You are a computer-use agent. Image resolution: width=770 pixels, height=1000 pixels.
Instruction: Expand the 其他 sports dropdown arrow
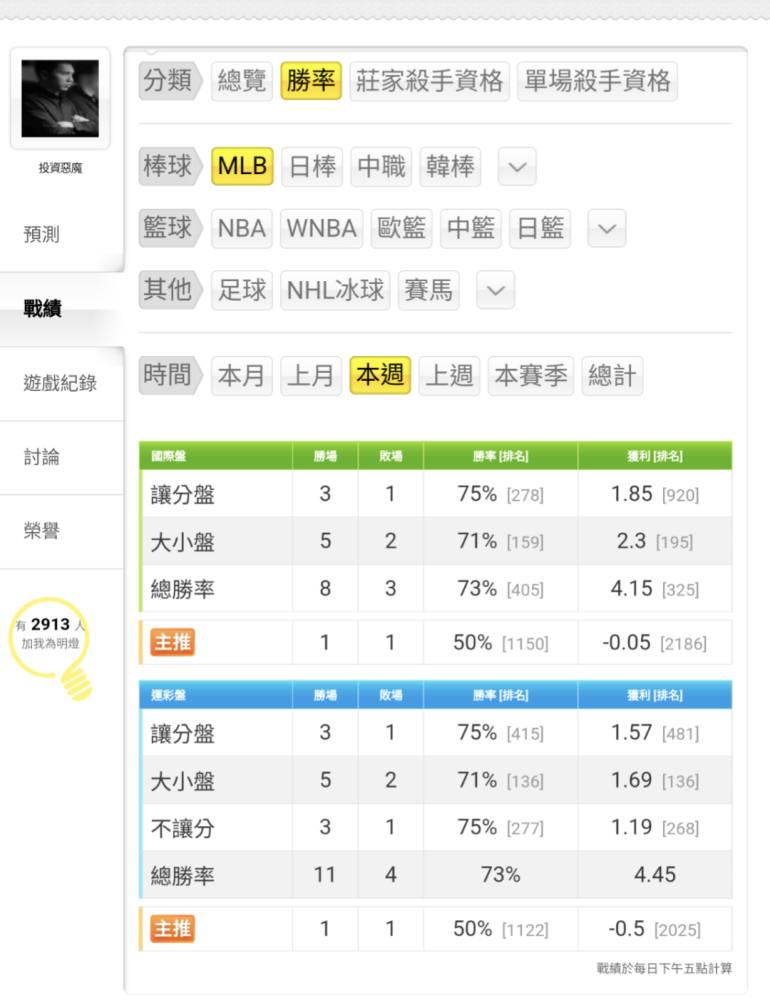496,290
